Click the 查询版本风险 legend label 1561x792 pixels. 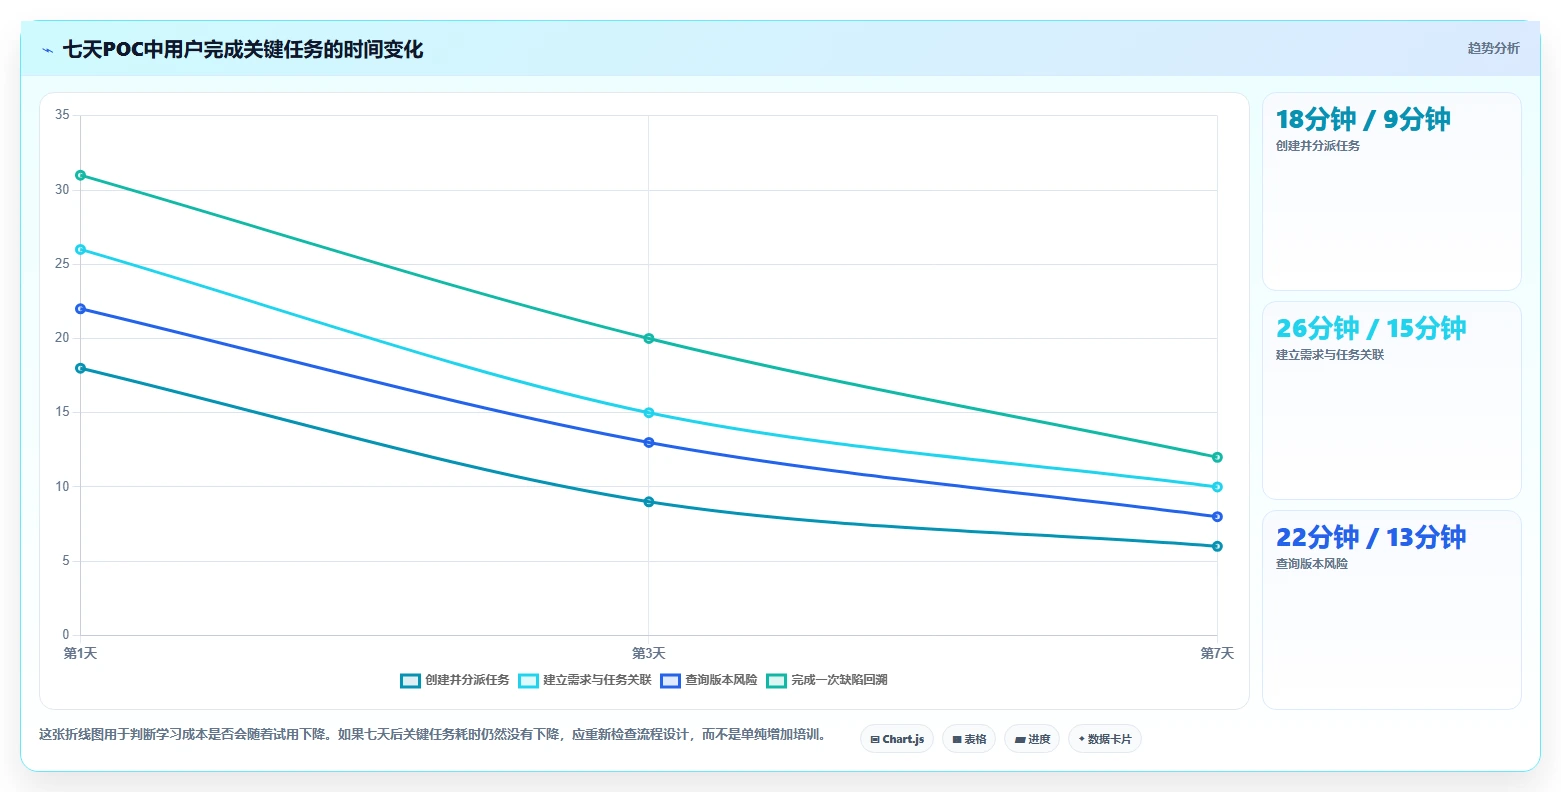[721, 680]
